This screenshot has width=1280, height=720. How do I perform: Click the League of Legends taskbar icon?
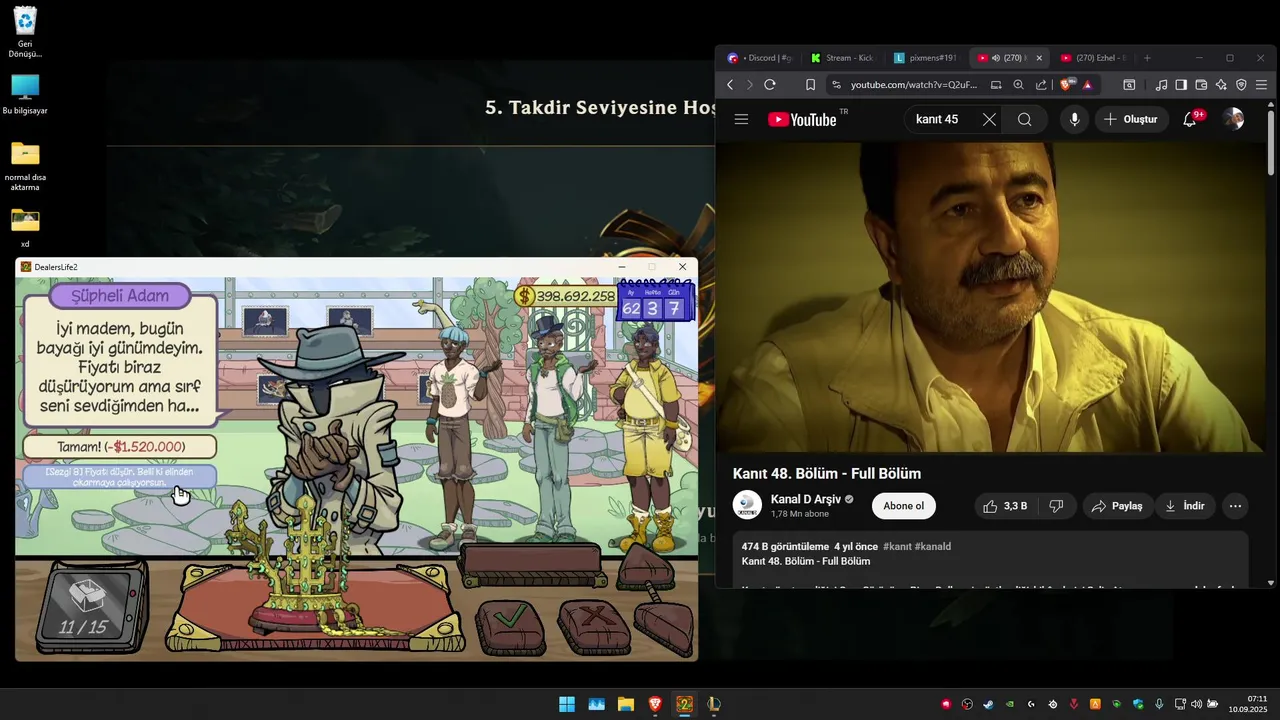click(x=713, y=704)
